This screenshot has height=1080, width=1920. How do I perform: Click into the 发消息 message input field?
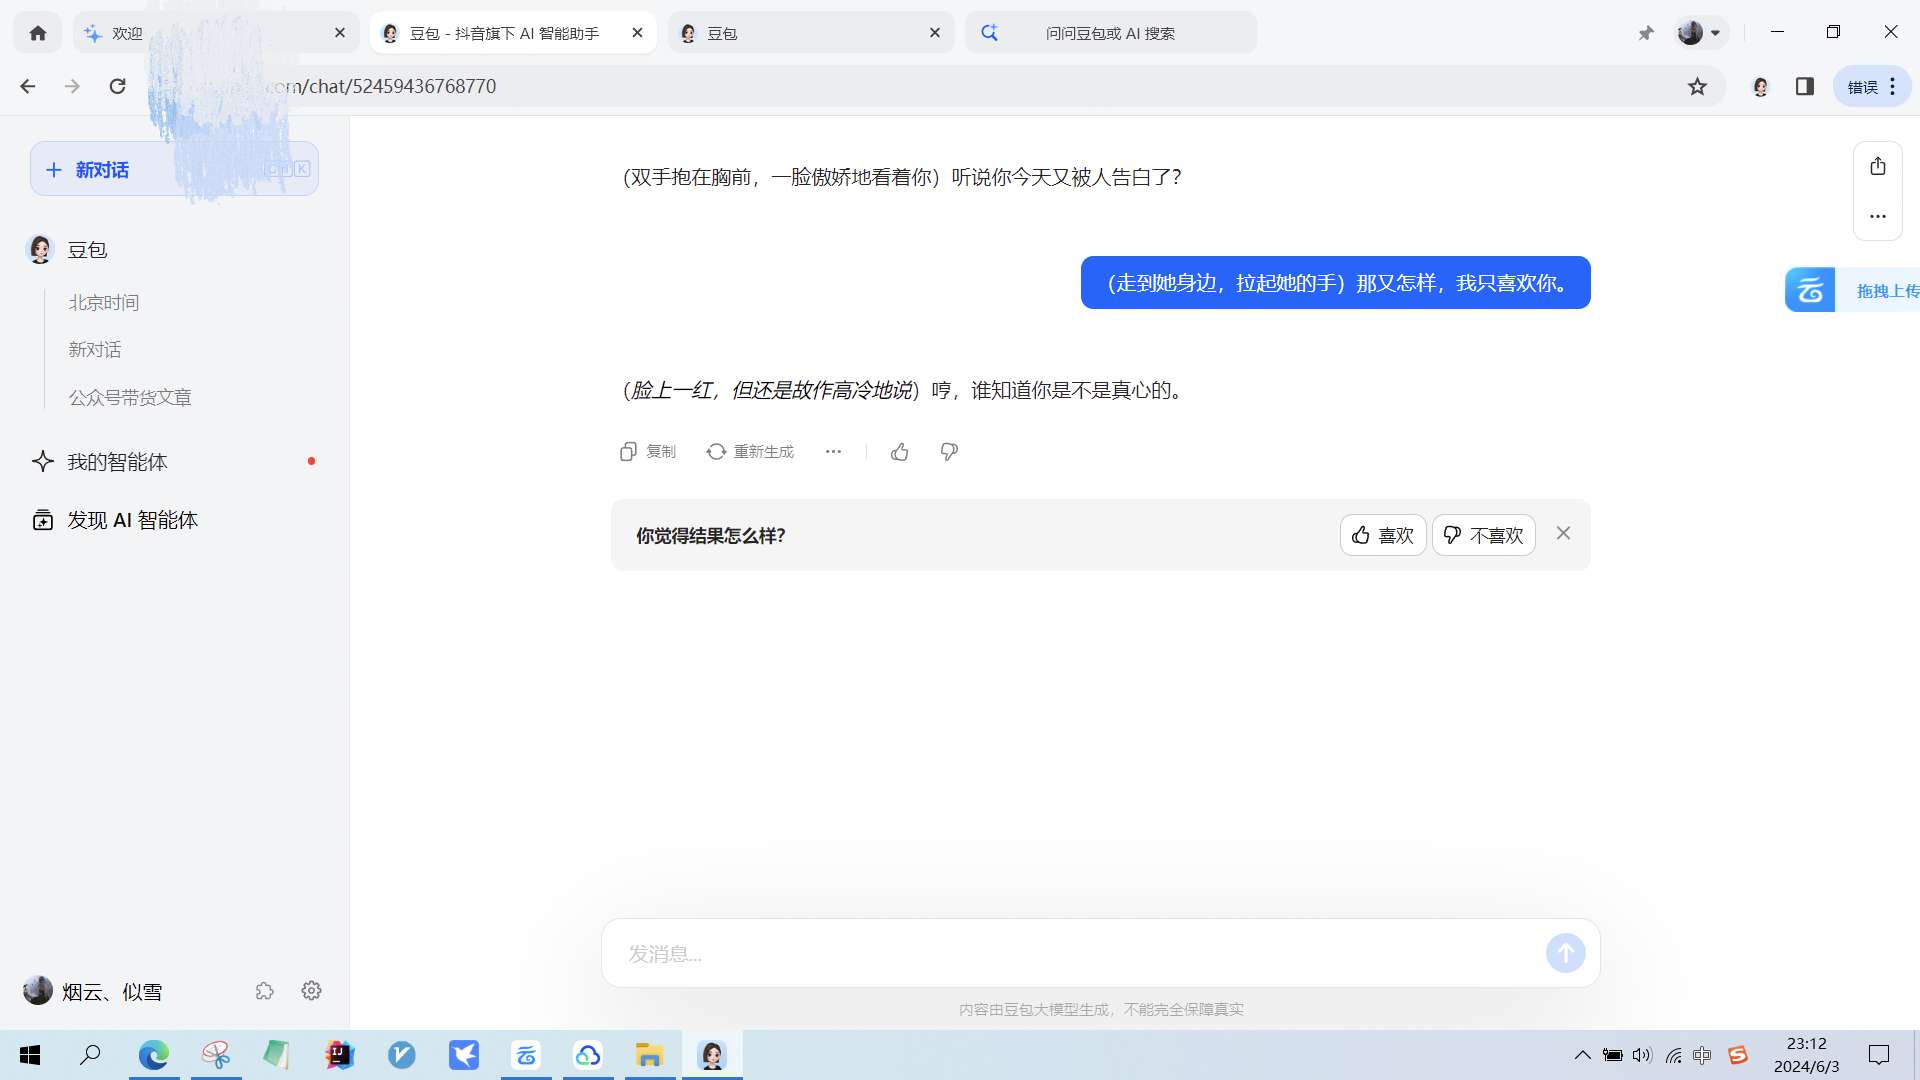tap(1070, 953)
